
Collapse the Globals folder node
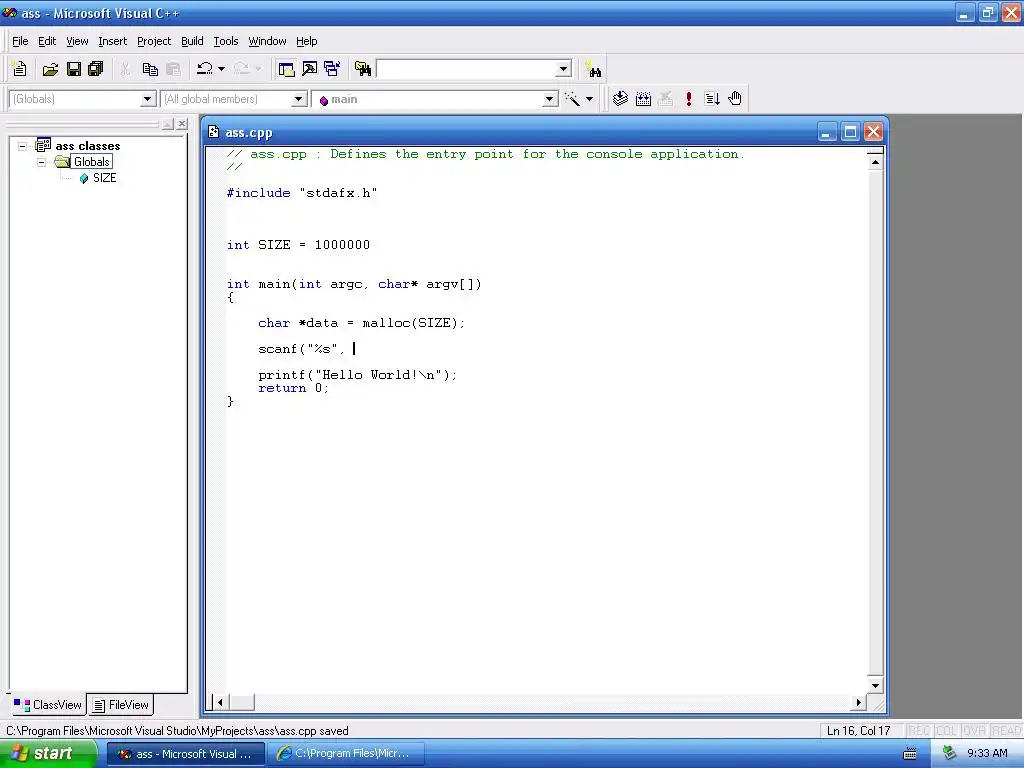coord(42,162)
